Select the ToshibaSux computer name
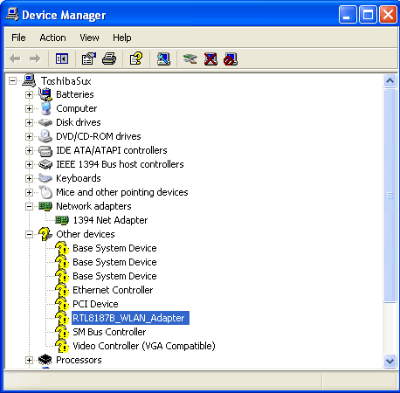Screen dimensions: 400x393 pyautogui.click(x=66, y=81)
